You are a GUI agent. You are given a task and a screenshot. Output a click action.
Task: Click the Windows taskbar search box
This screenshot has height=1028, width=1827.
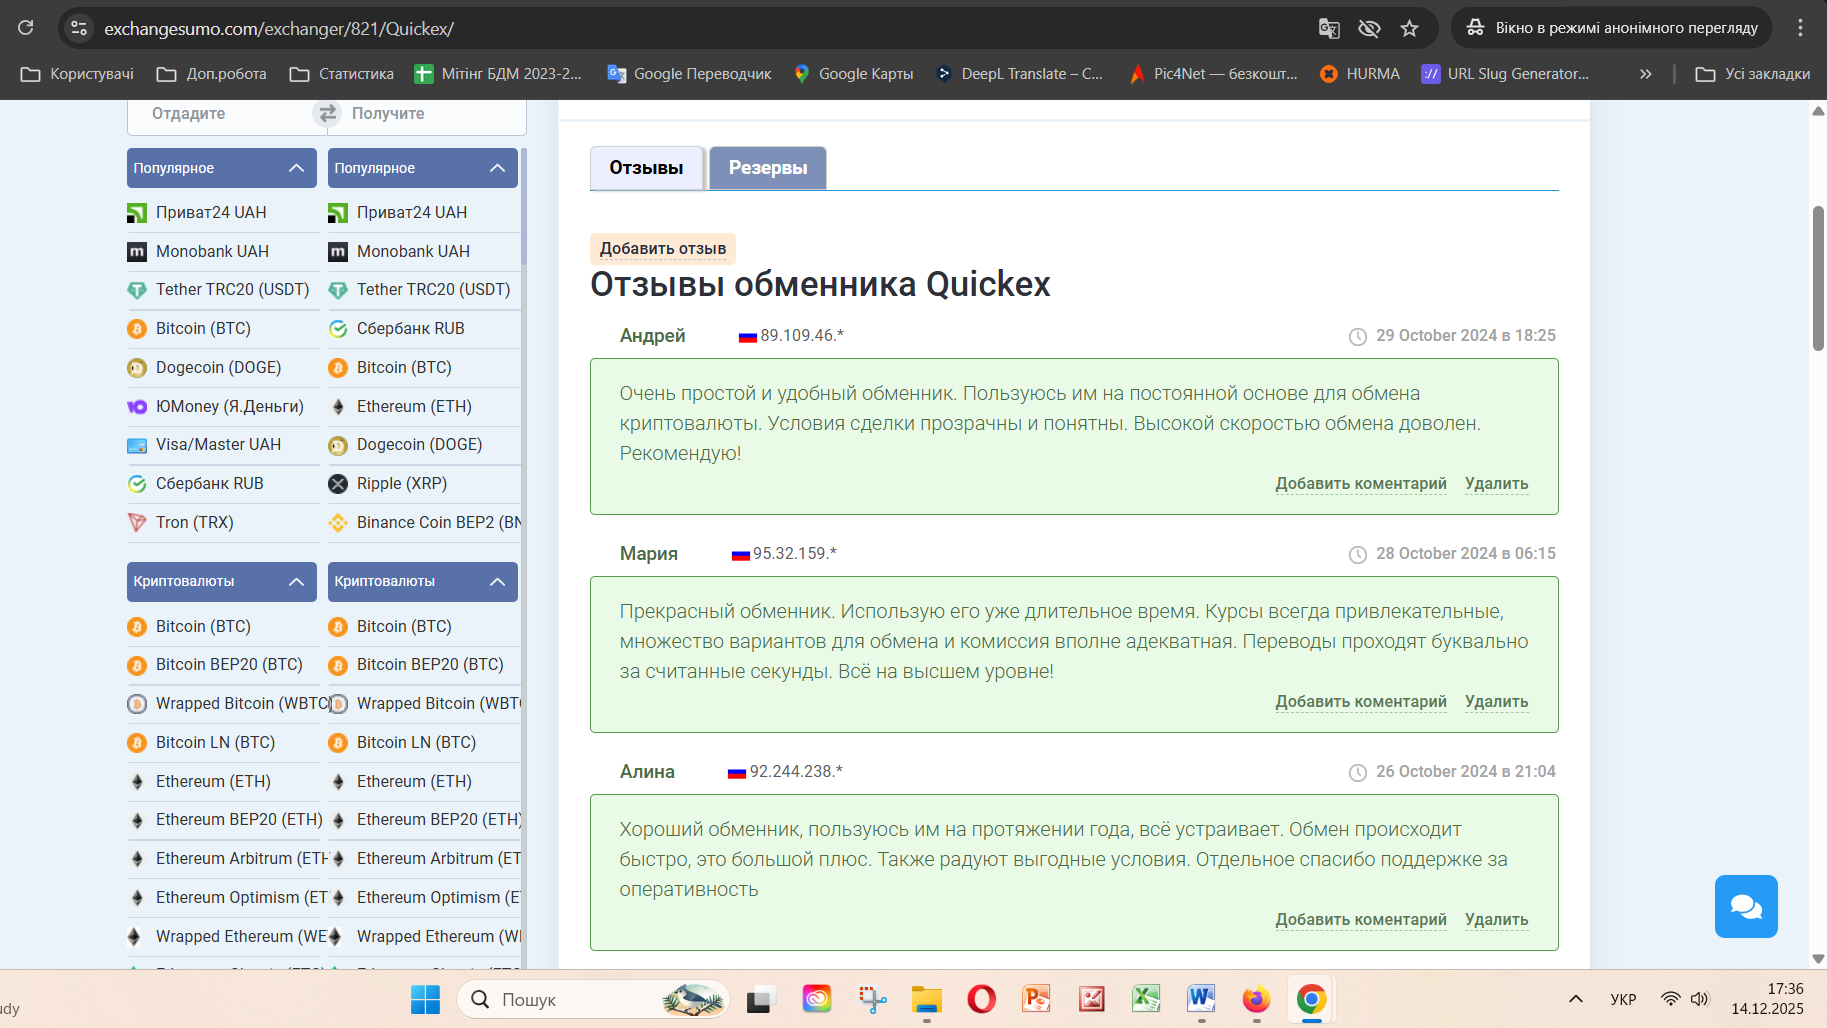coord(593,999)
